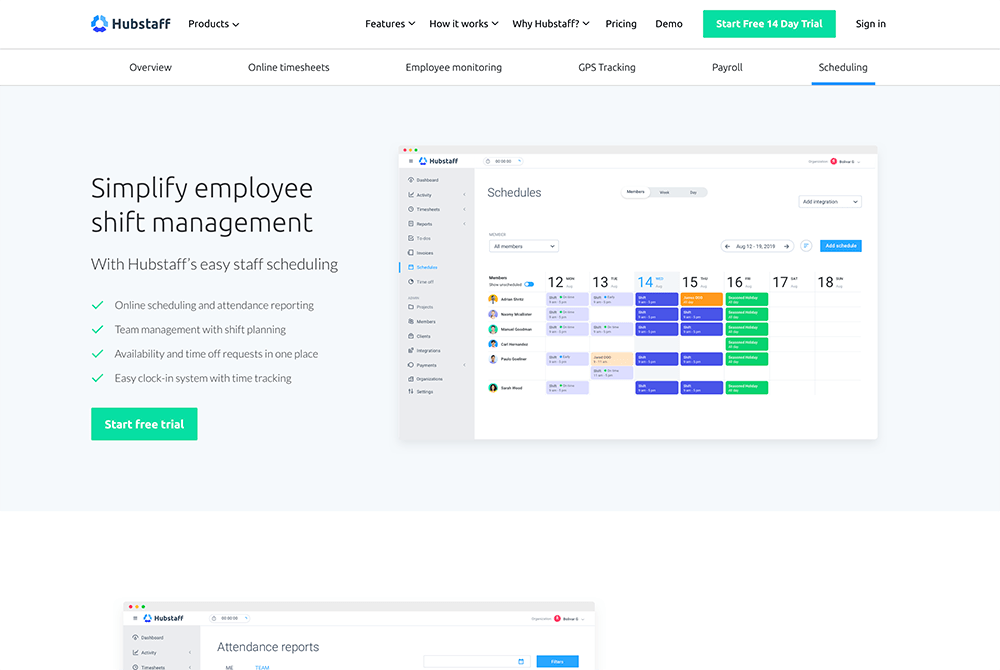Click Sarah Wood's avatar
This screenshot has width=1000, height=670.
493,388
